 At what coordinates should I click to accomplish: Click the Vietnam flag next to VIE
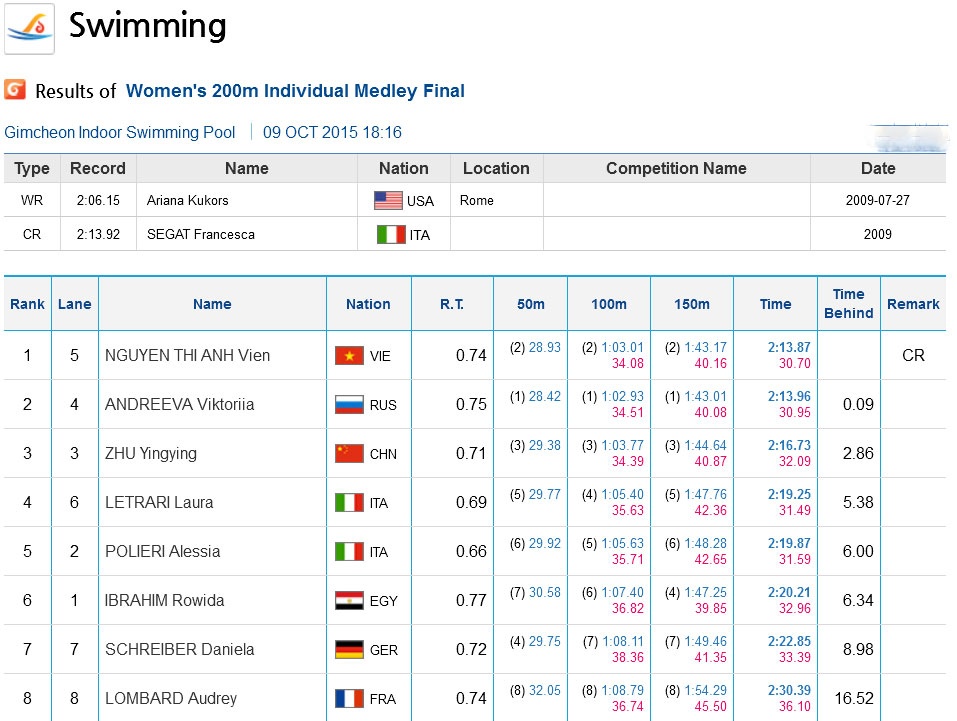point(349,356)
